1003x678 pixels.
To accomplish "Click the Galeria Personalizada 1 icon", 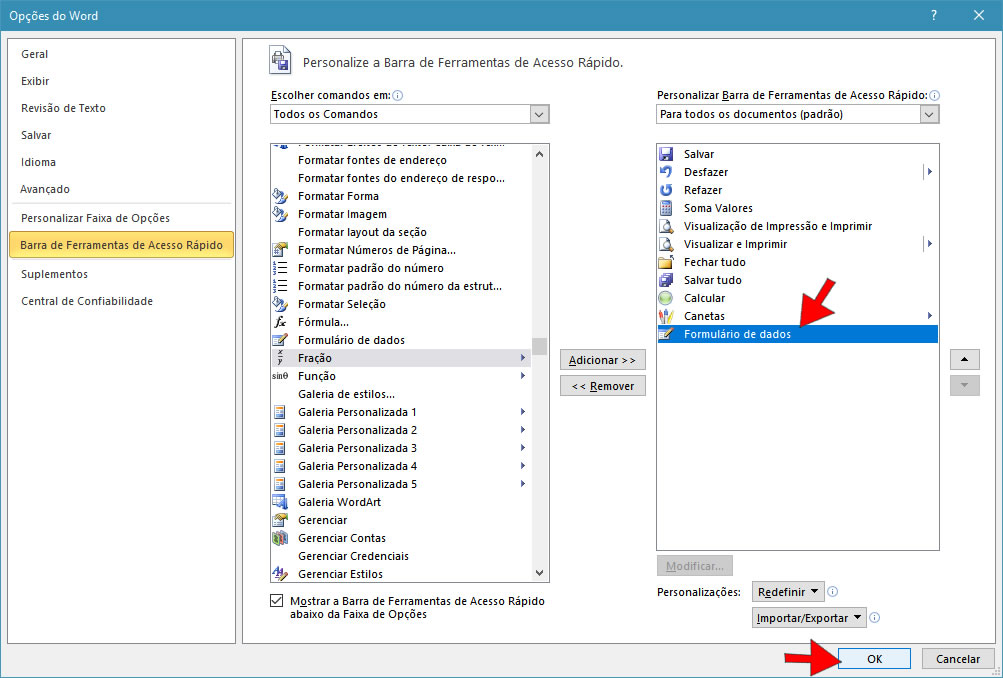I will click(280, 412).
